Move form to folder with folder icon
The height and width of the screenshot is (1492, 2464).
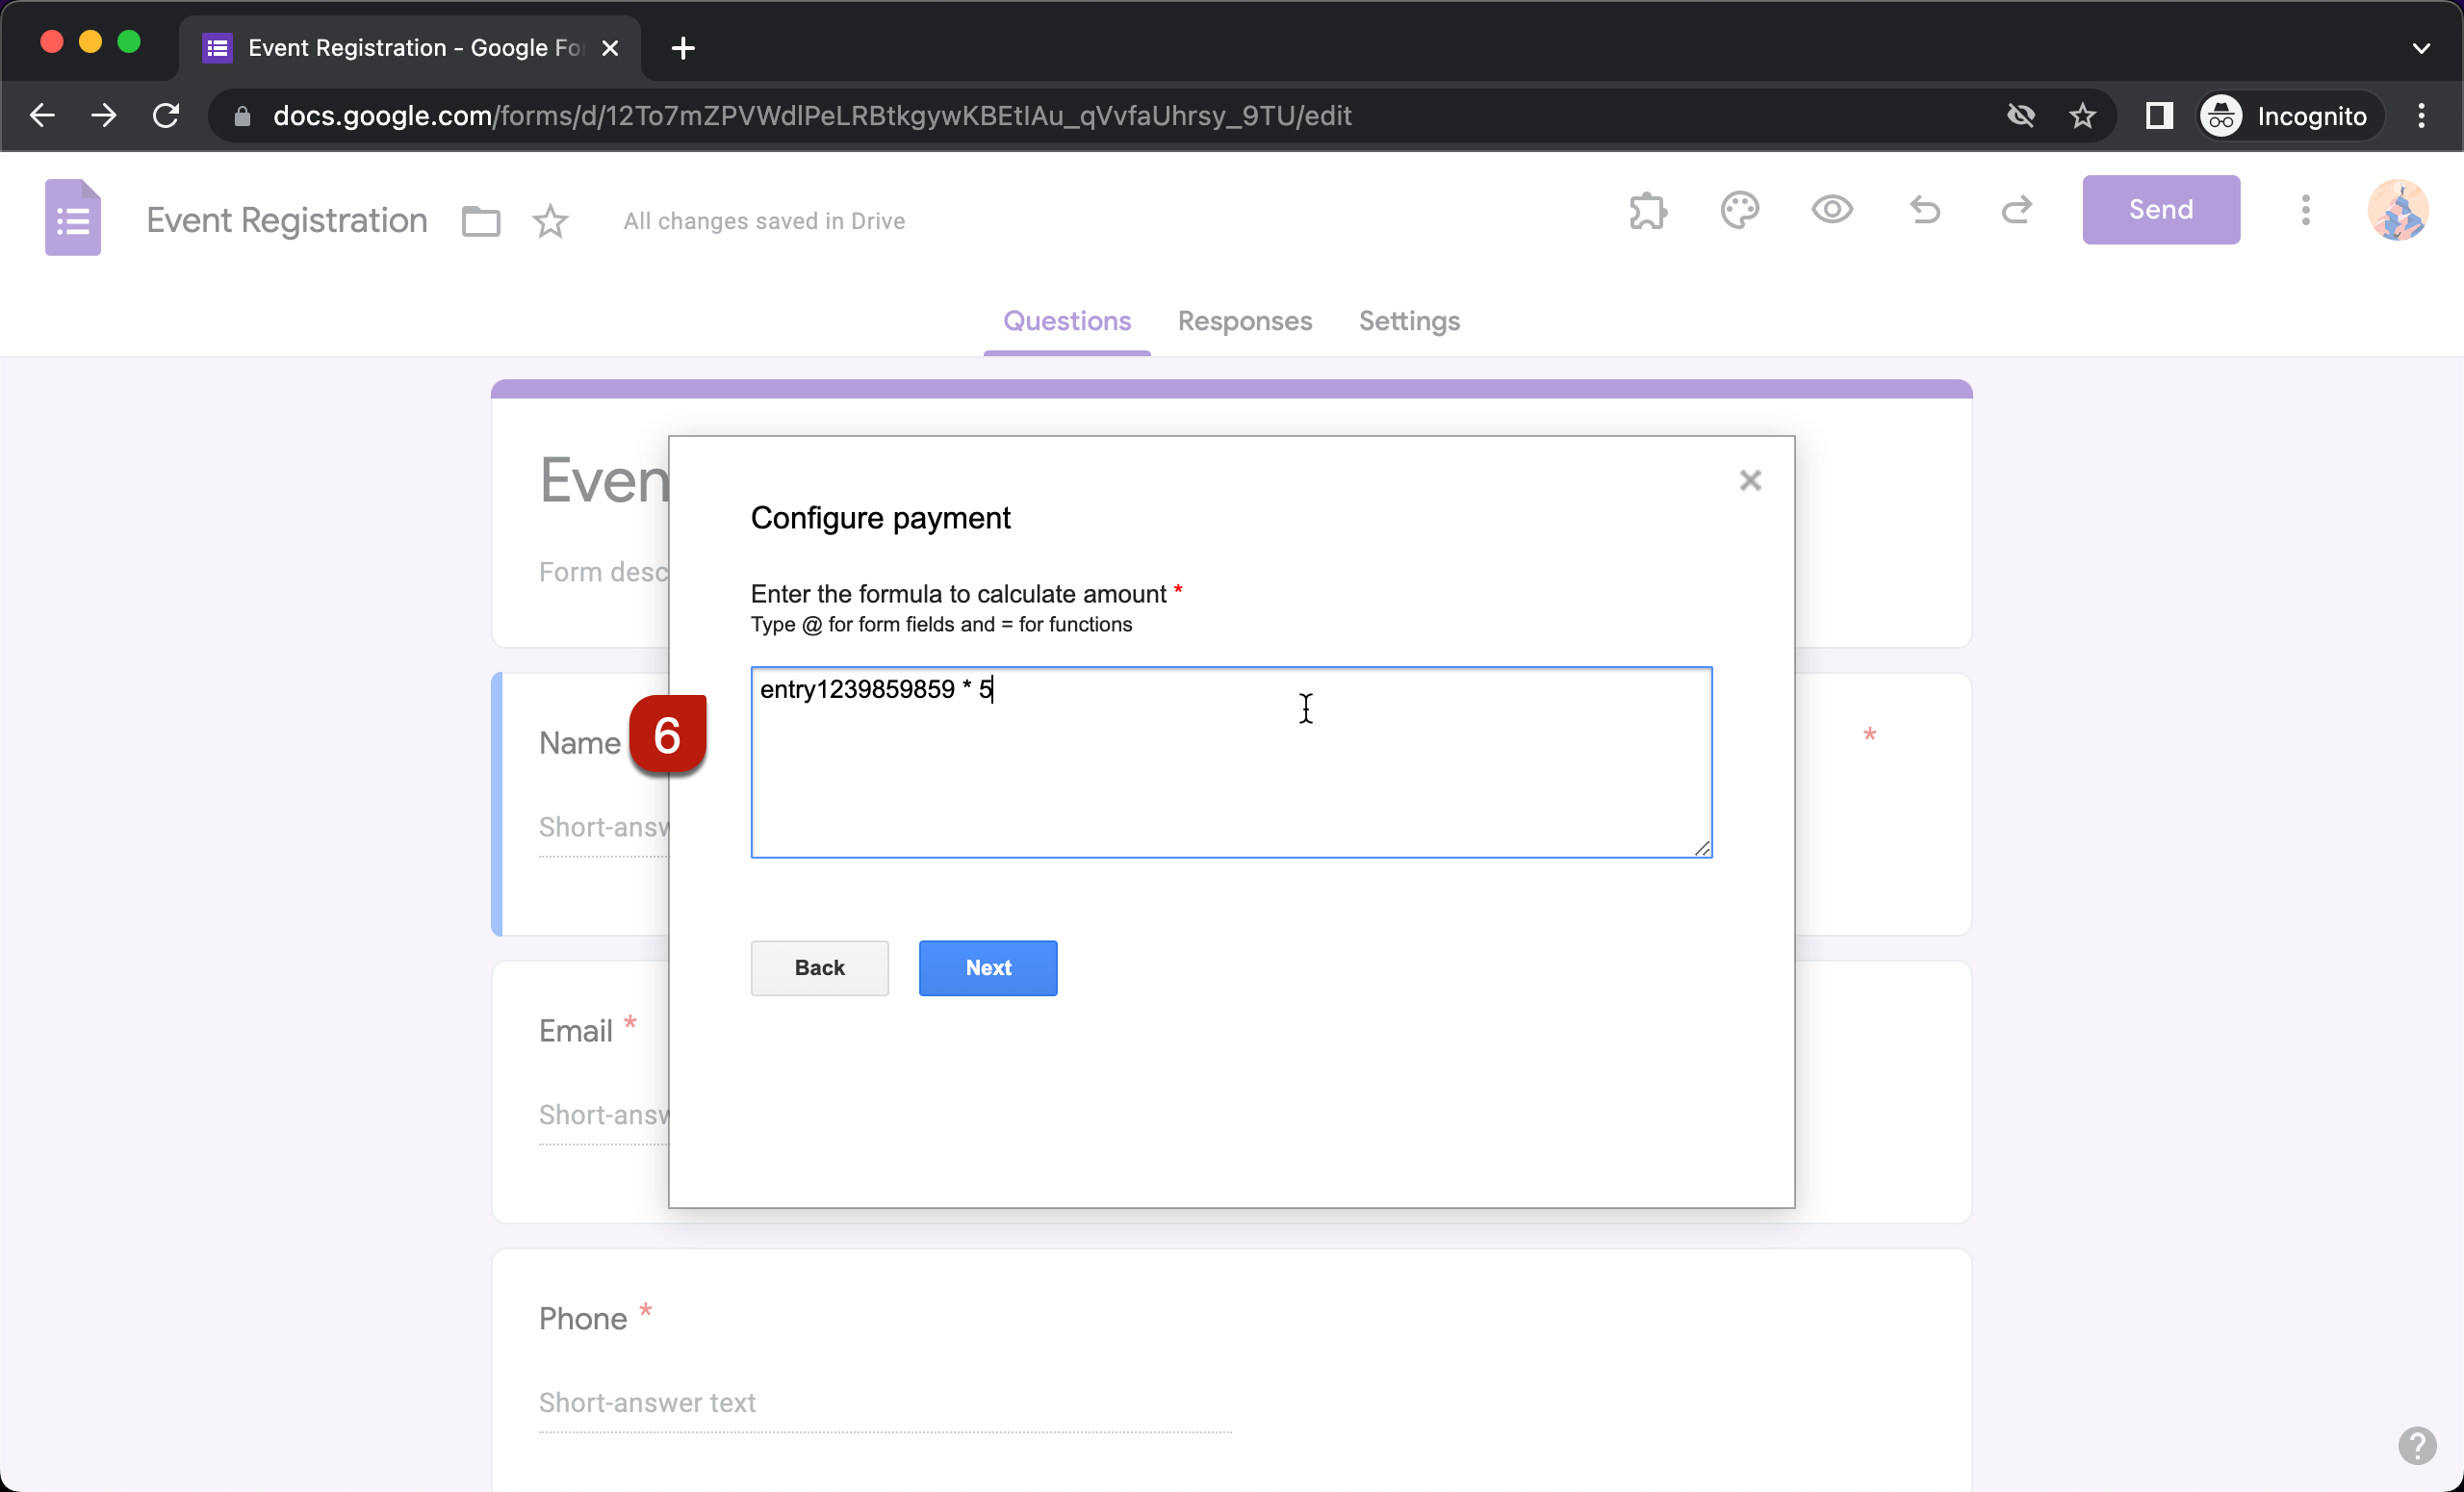pyautogui.click(x=480, y=221)
